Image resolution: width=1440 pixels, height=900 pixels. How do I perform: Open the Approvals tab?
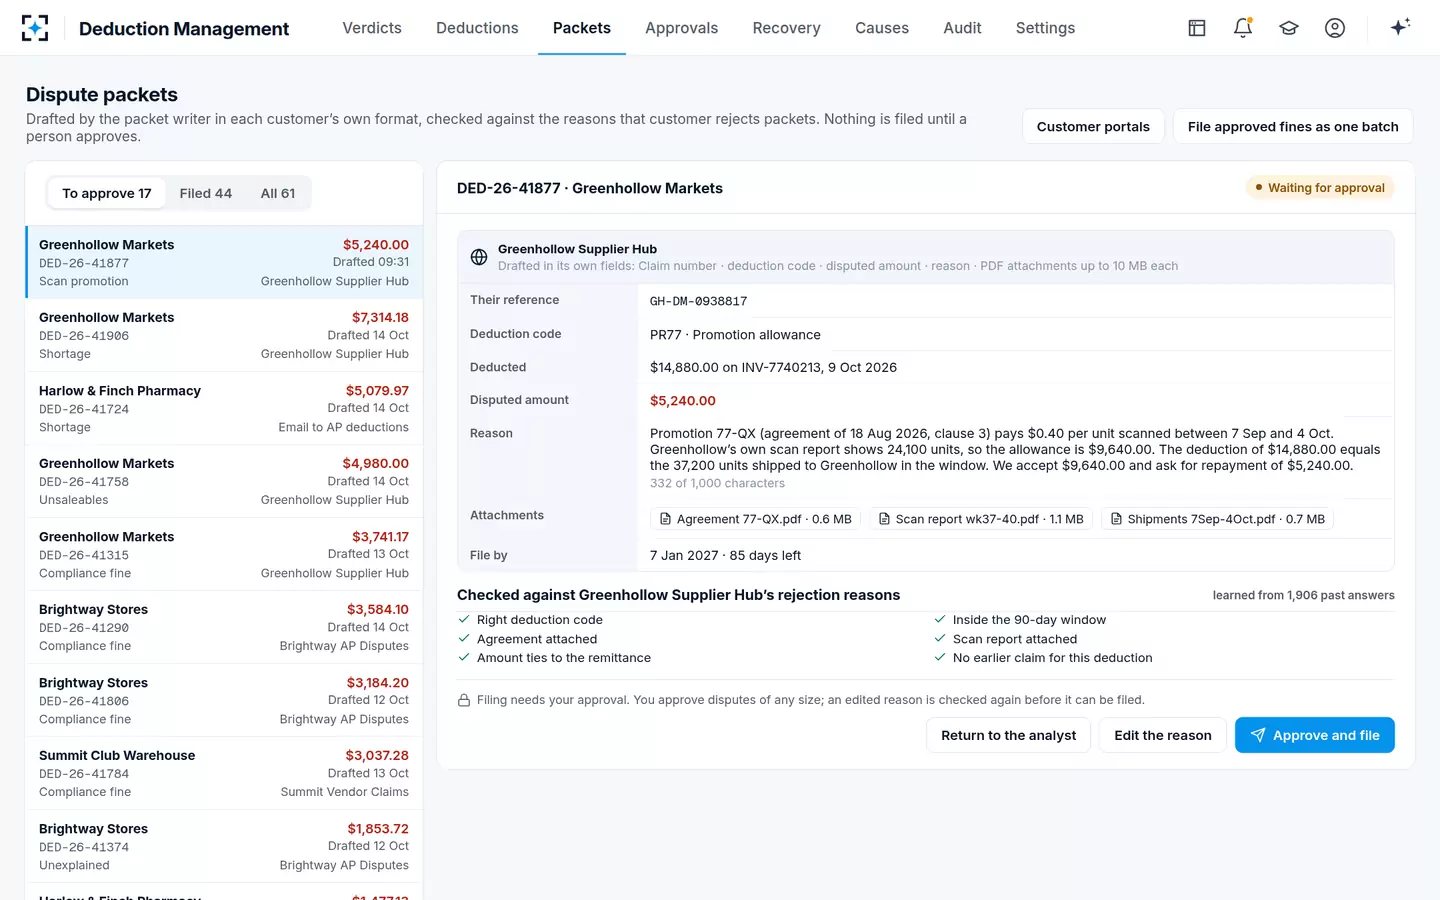(x=682, y=28)
